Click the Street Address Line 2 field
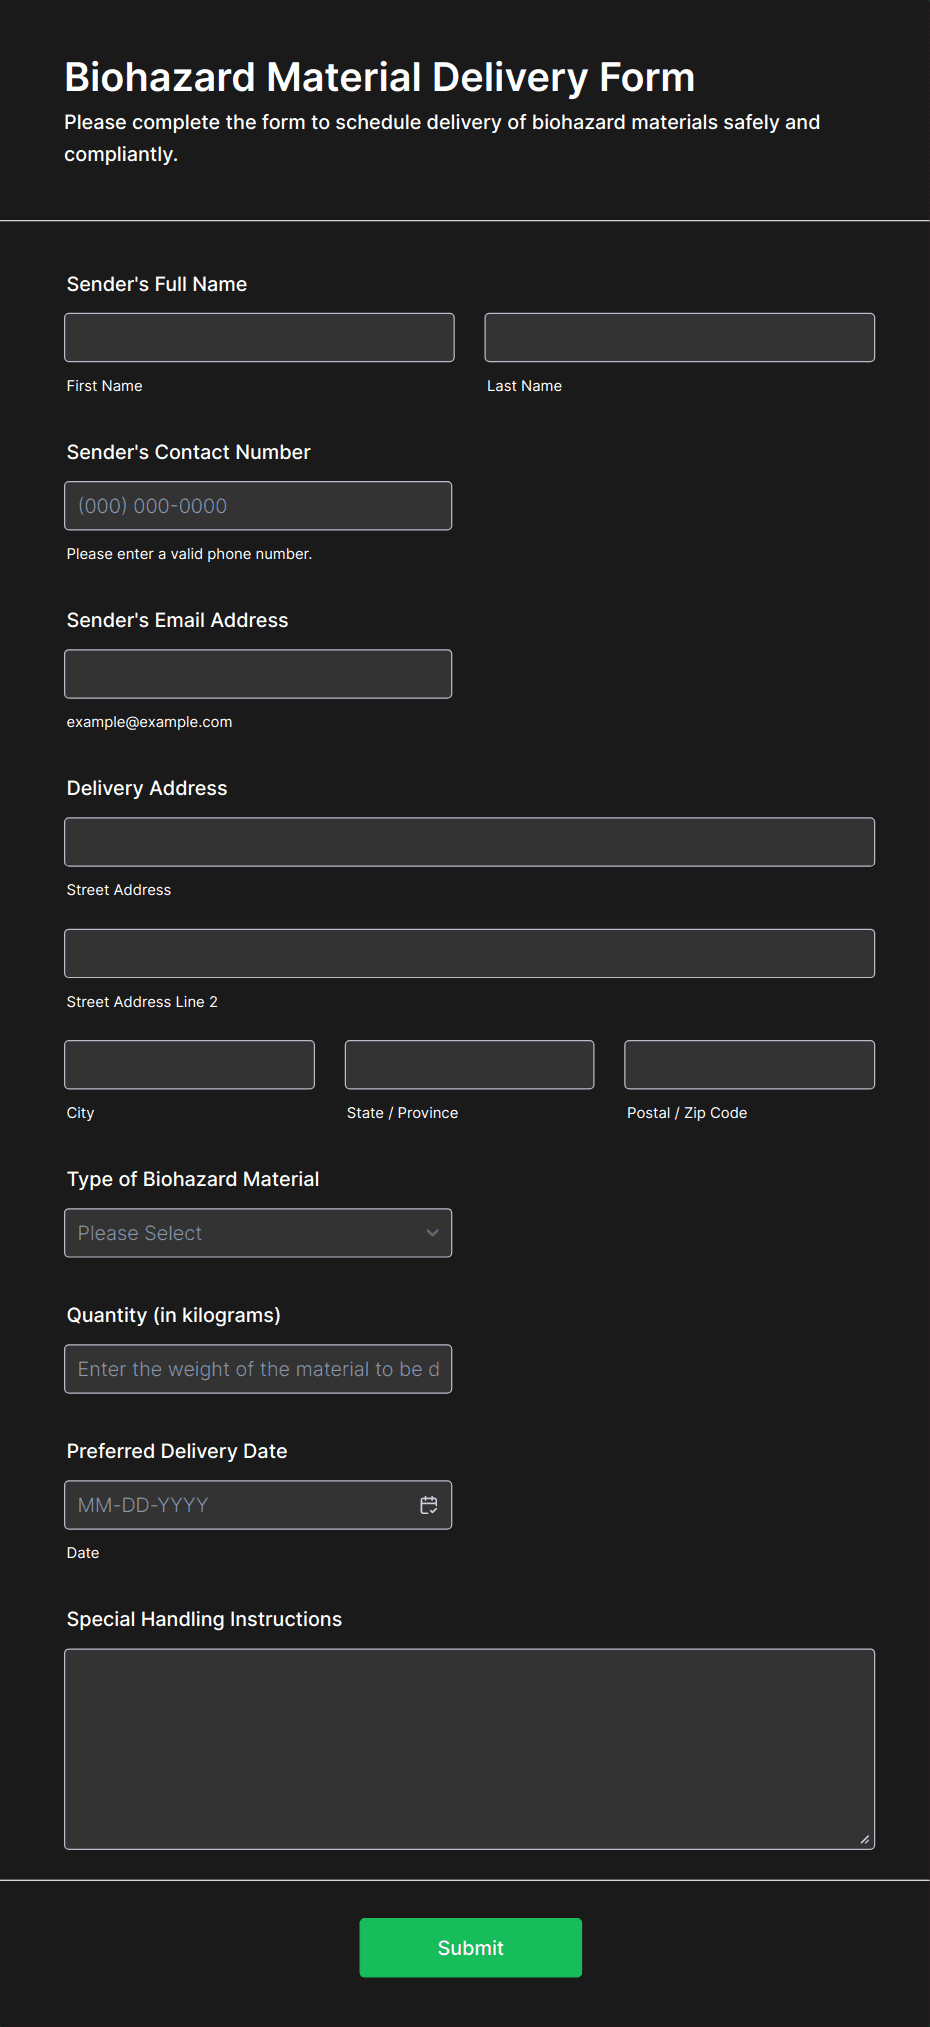 (469, 954)
